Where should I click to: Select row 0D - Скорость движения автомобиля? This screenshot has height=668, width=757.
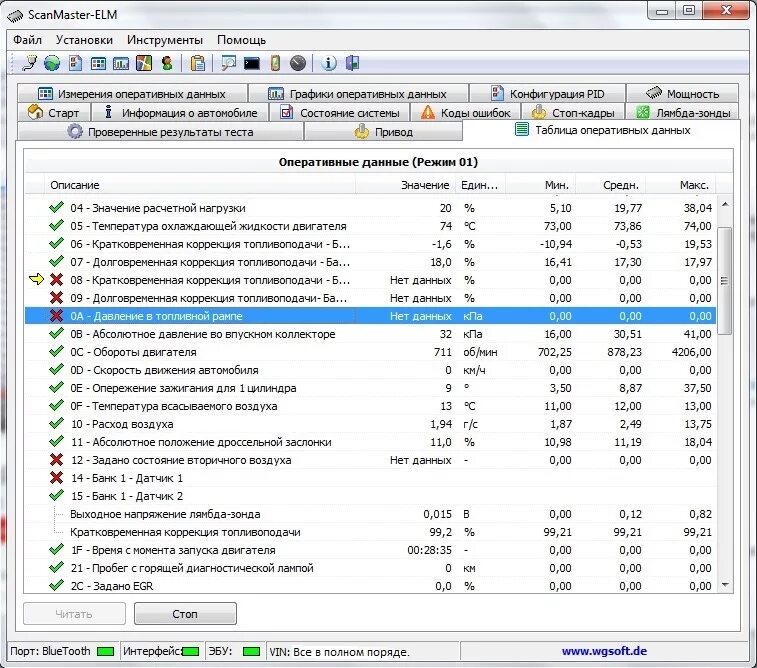pyautogui.click(x=370, y=370)
